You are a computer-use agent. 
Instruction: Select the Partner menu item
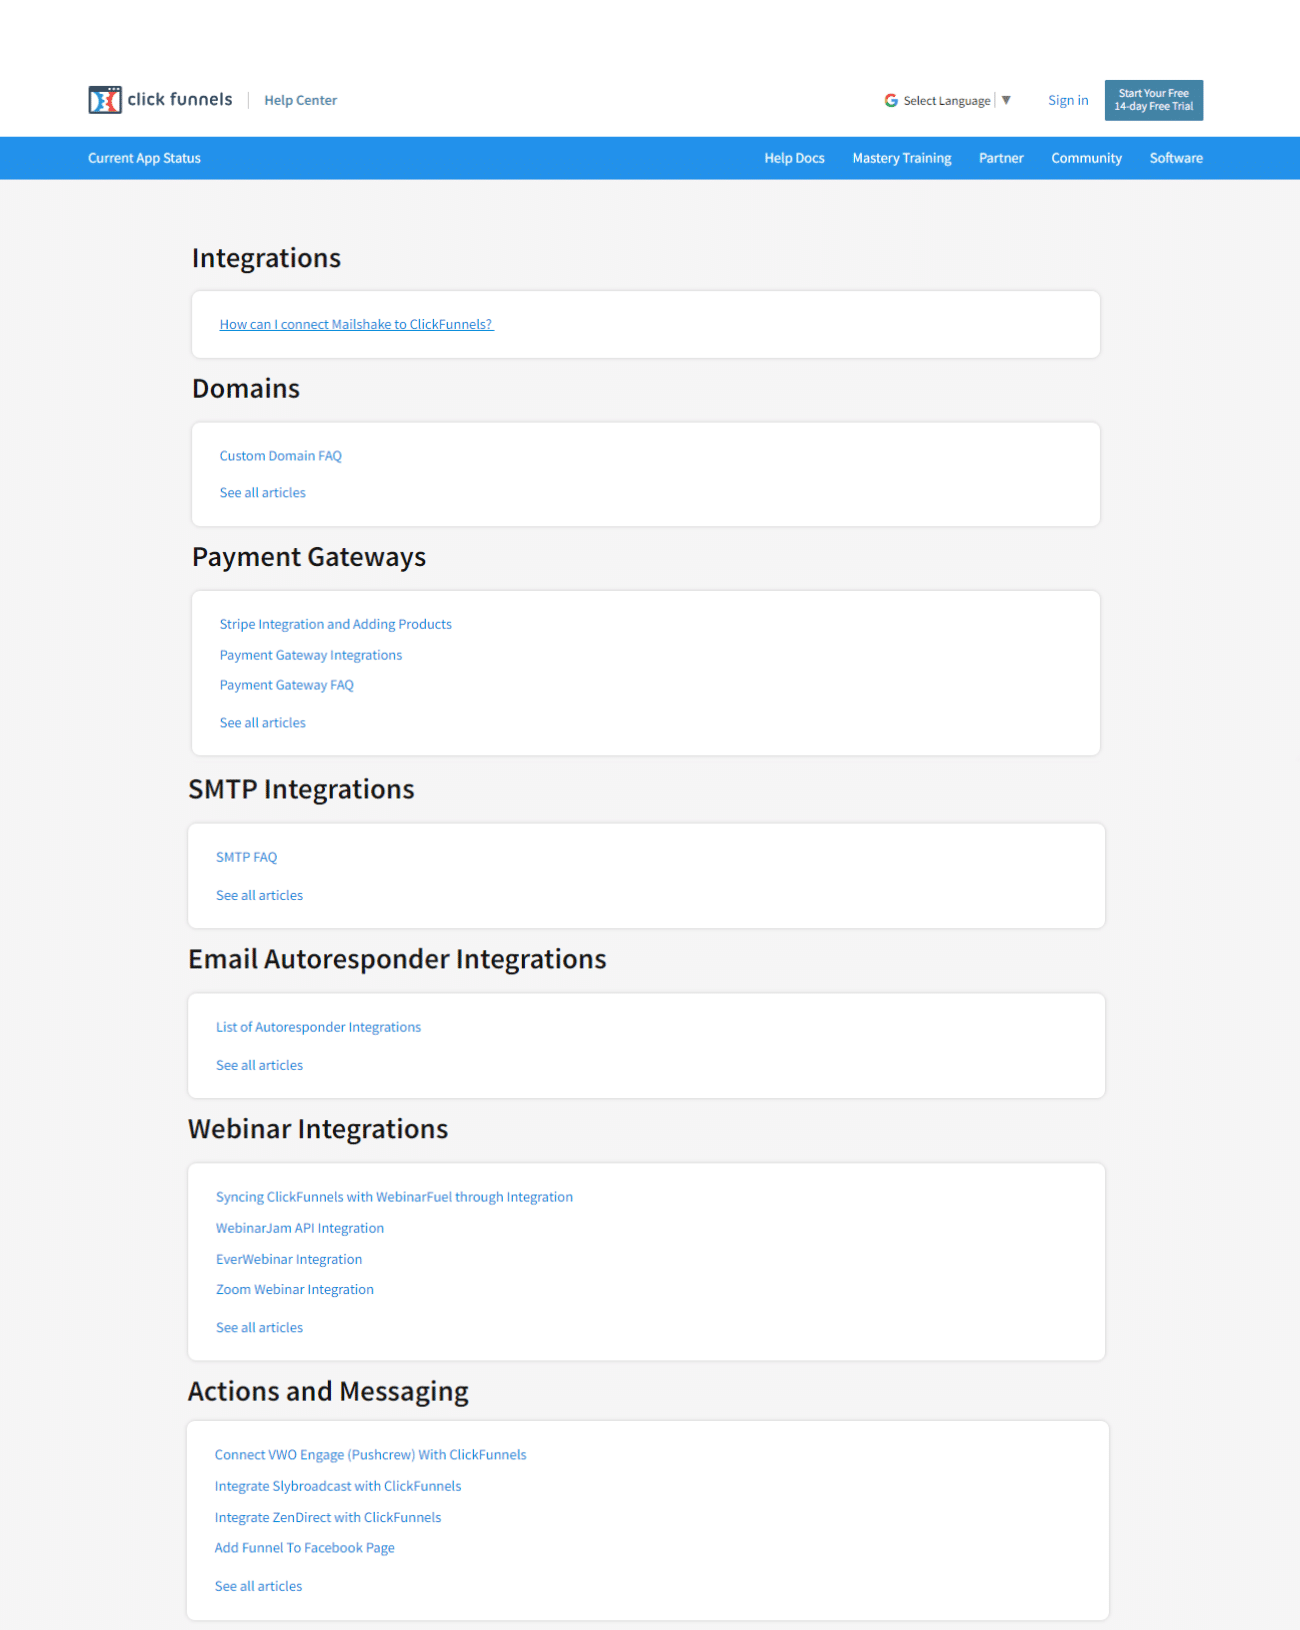click(1001, 158)
